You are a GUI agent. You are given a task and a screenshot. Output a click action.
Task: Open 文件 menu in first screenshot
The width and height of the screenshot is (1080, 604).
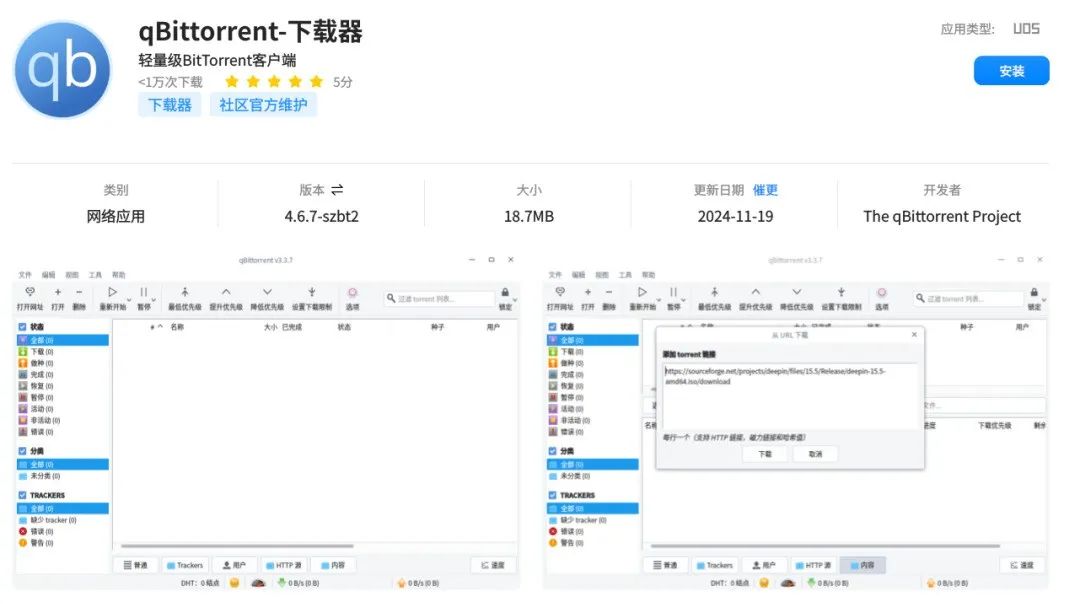pos(25,275)
